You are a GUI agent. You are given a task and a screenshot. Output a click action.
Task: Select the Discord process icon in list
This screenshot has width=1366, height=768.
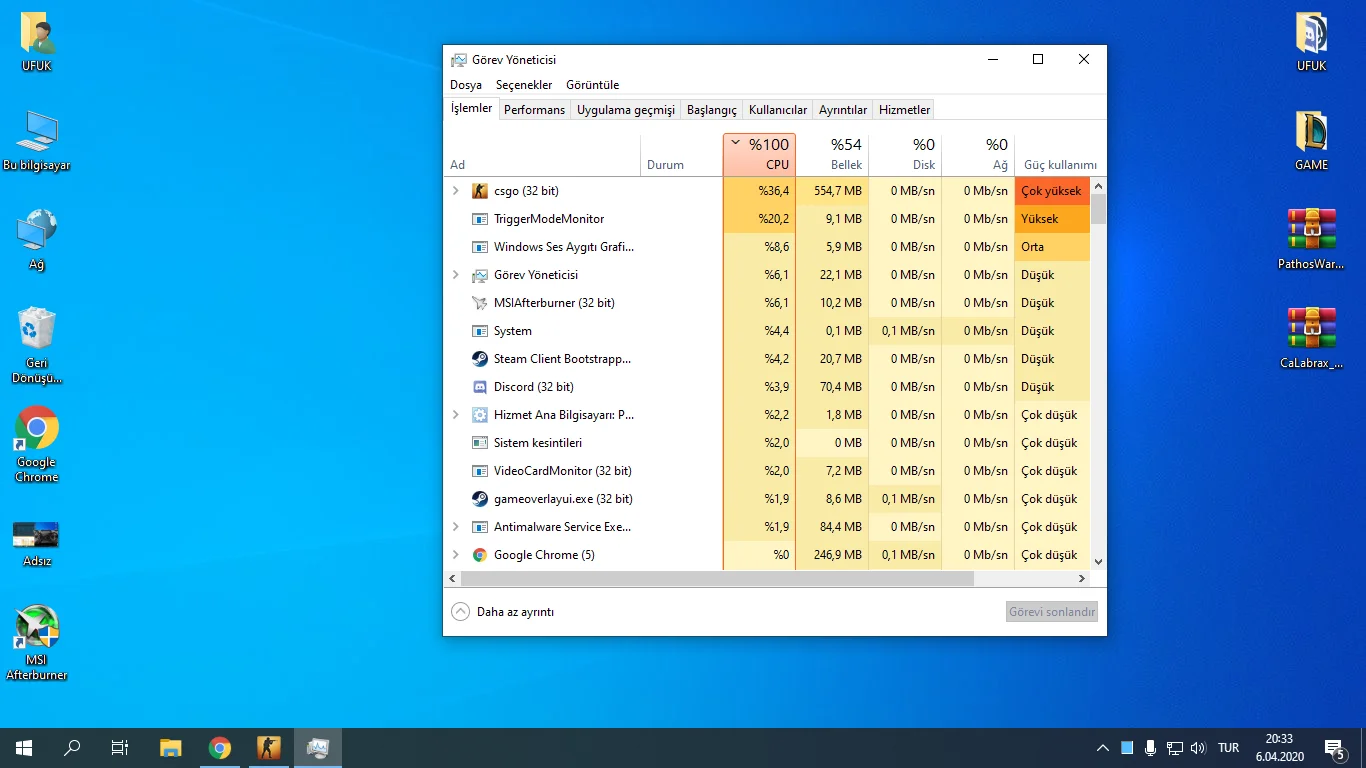(x=480, y=387)
